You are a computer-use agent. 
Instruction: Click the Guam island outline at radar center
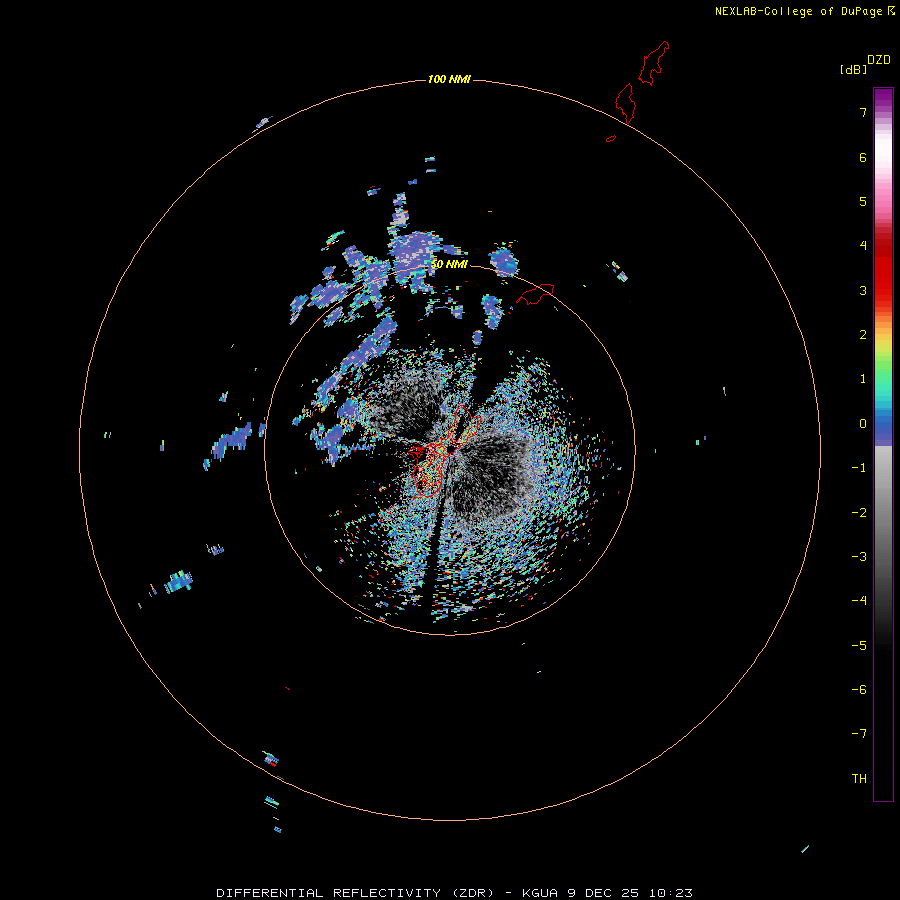coord(444,452)
